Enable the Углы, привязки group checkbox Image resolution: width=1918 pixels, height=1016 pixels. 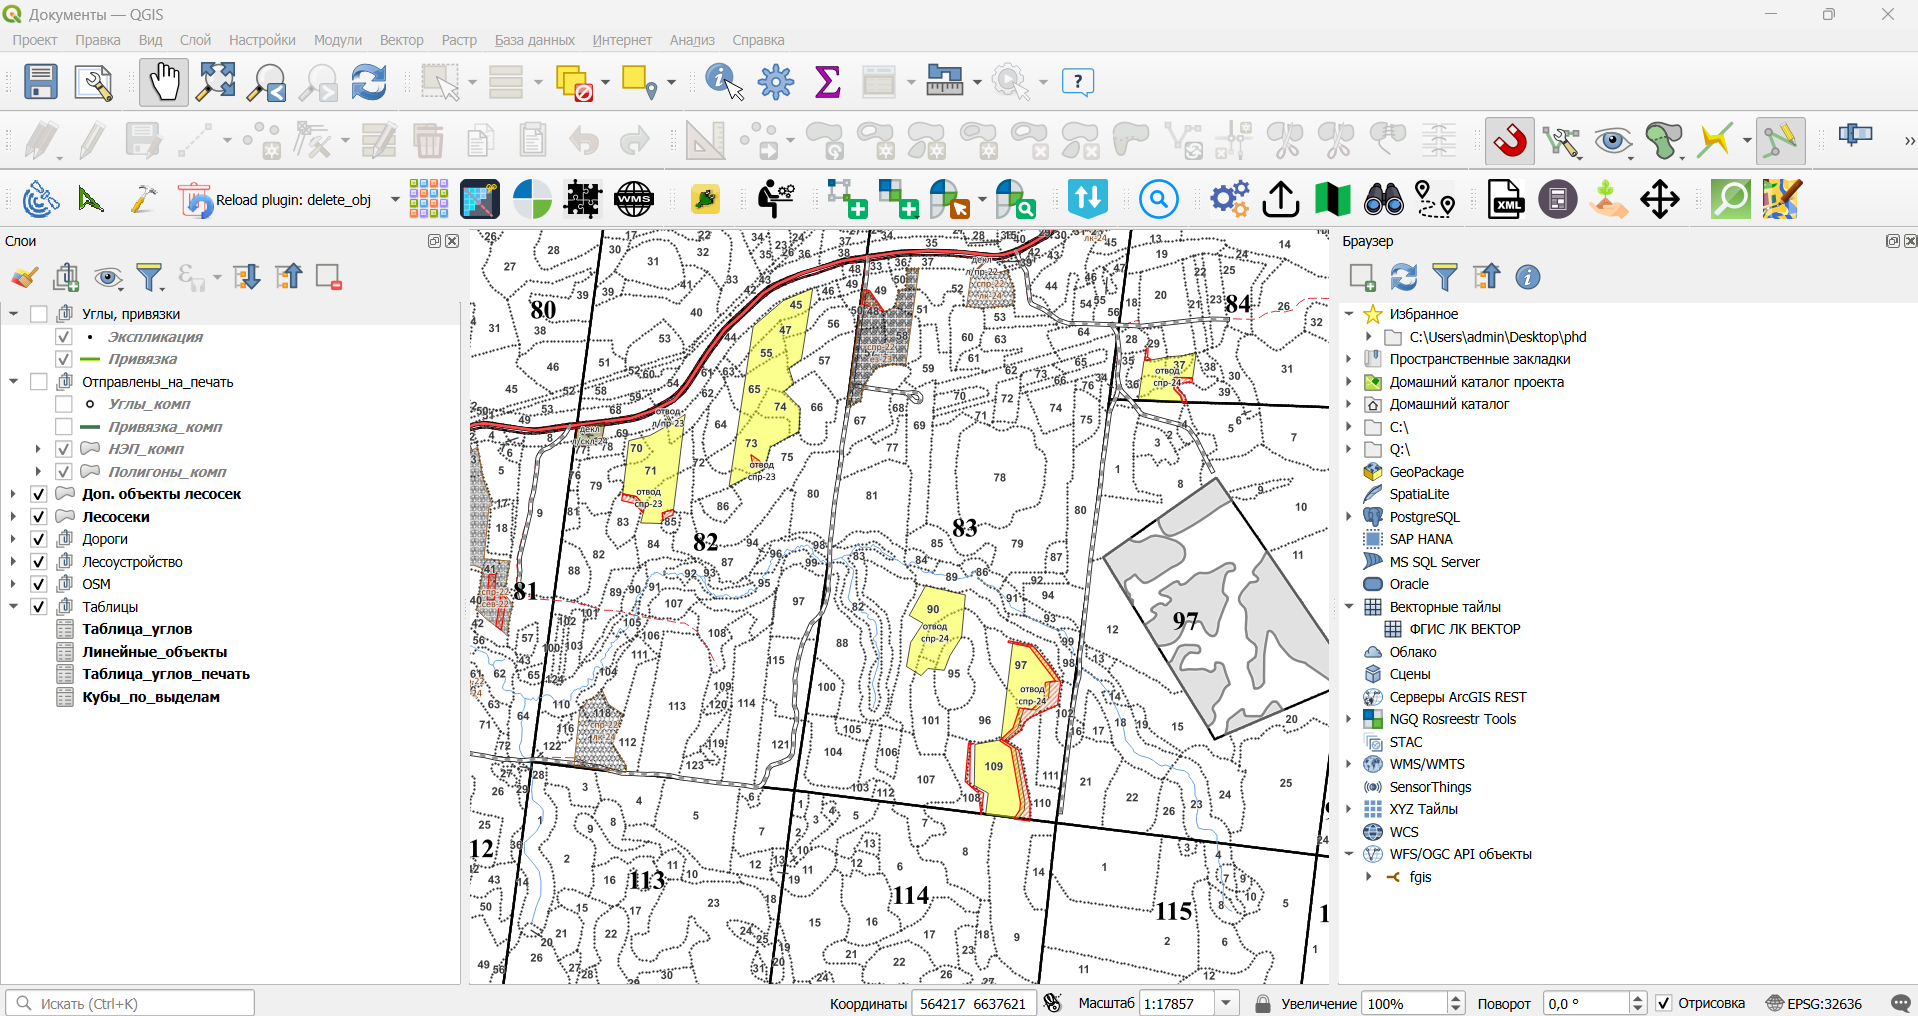(x=39, y=314)
